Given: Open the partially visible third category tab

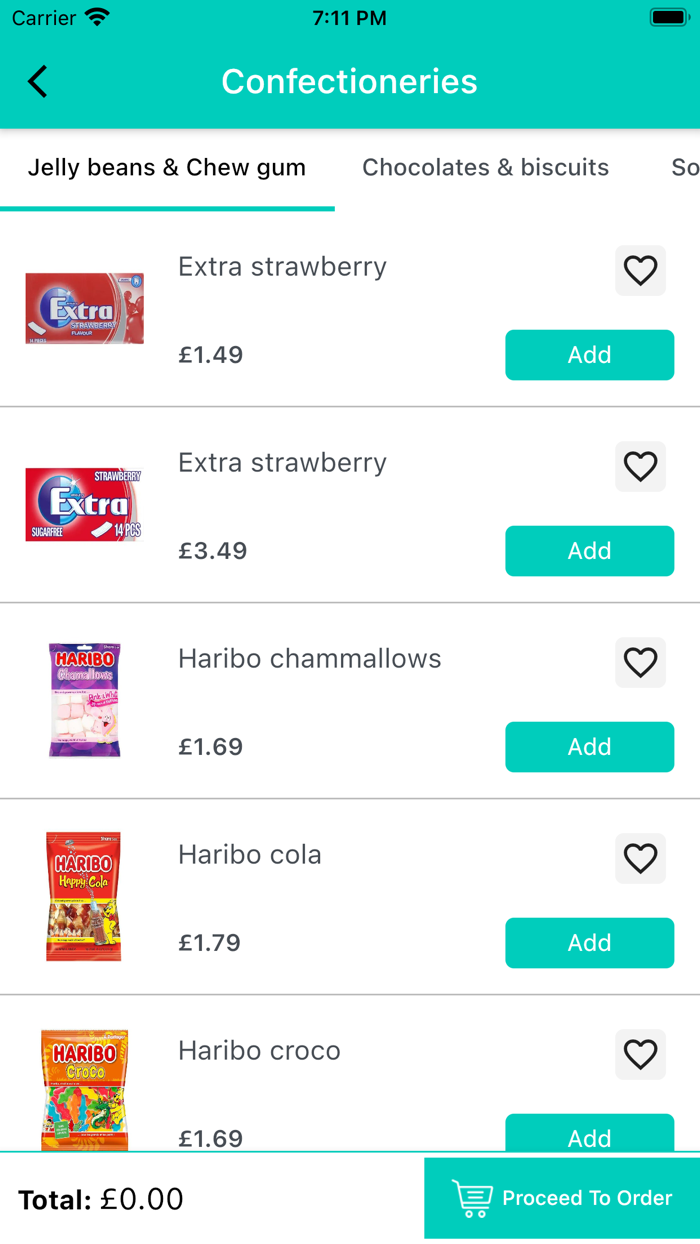Looking at the screenshot, I should 684,168.
